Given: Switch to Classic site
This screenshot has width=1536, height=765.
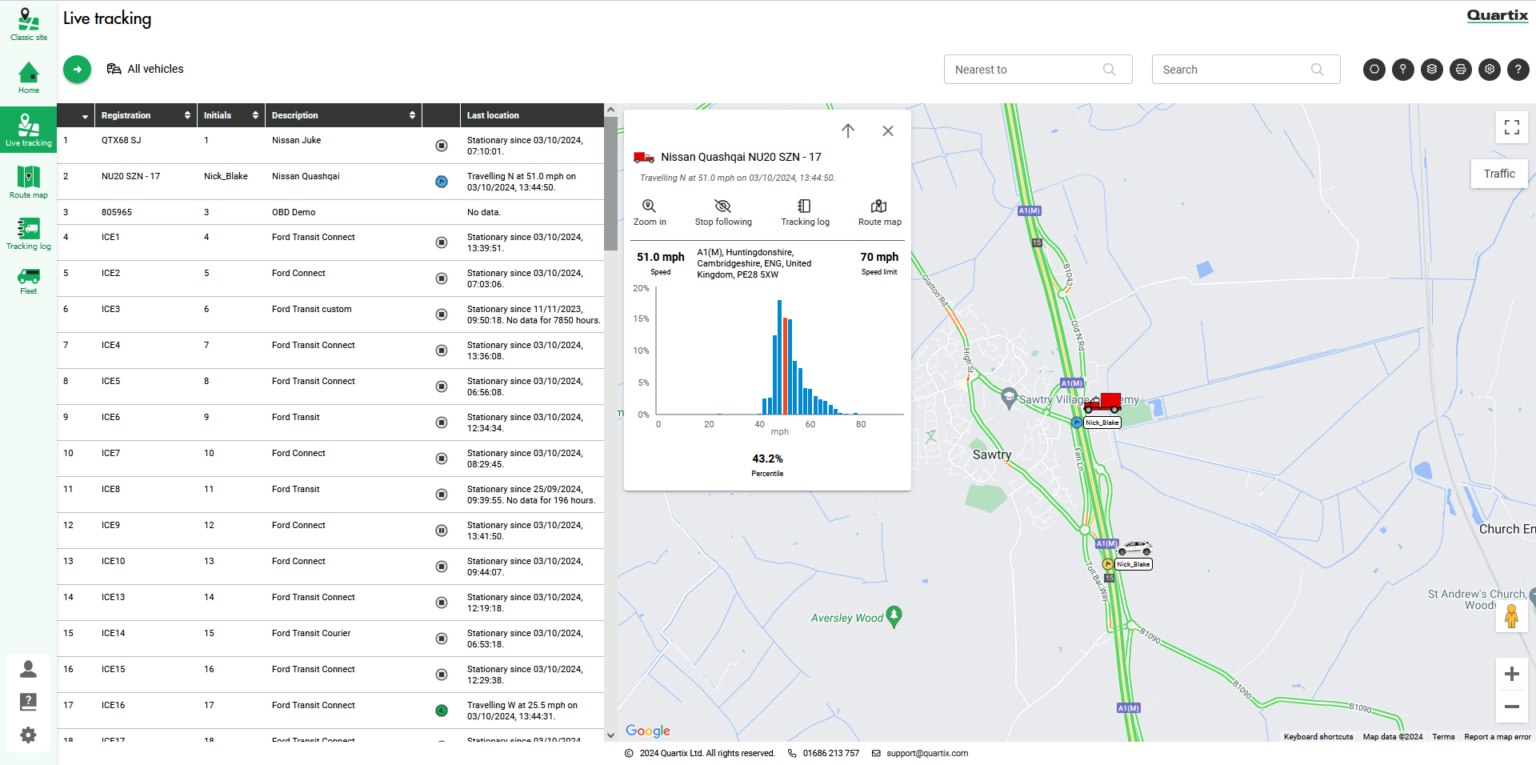Looking at the screenshot, I should [x=28, y=25].
